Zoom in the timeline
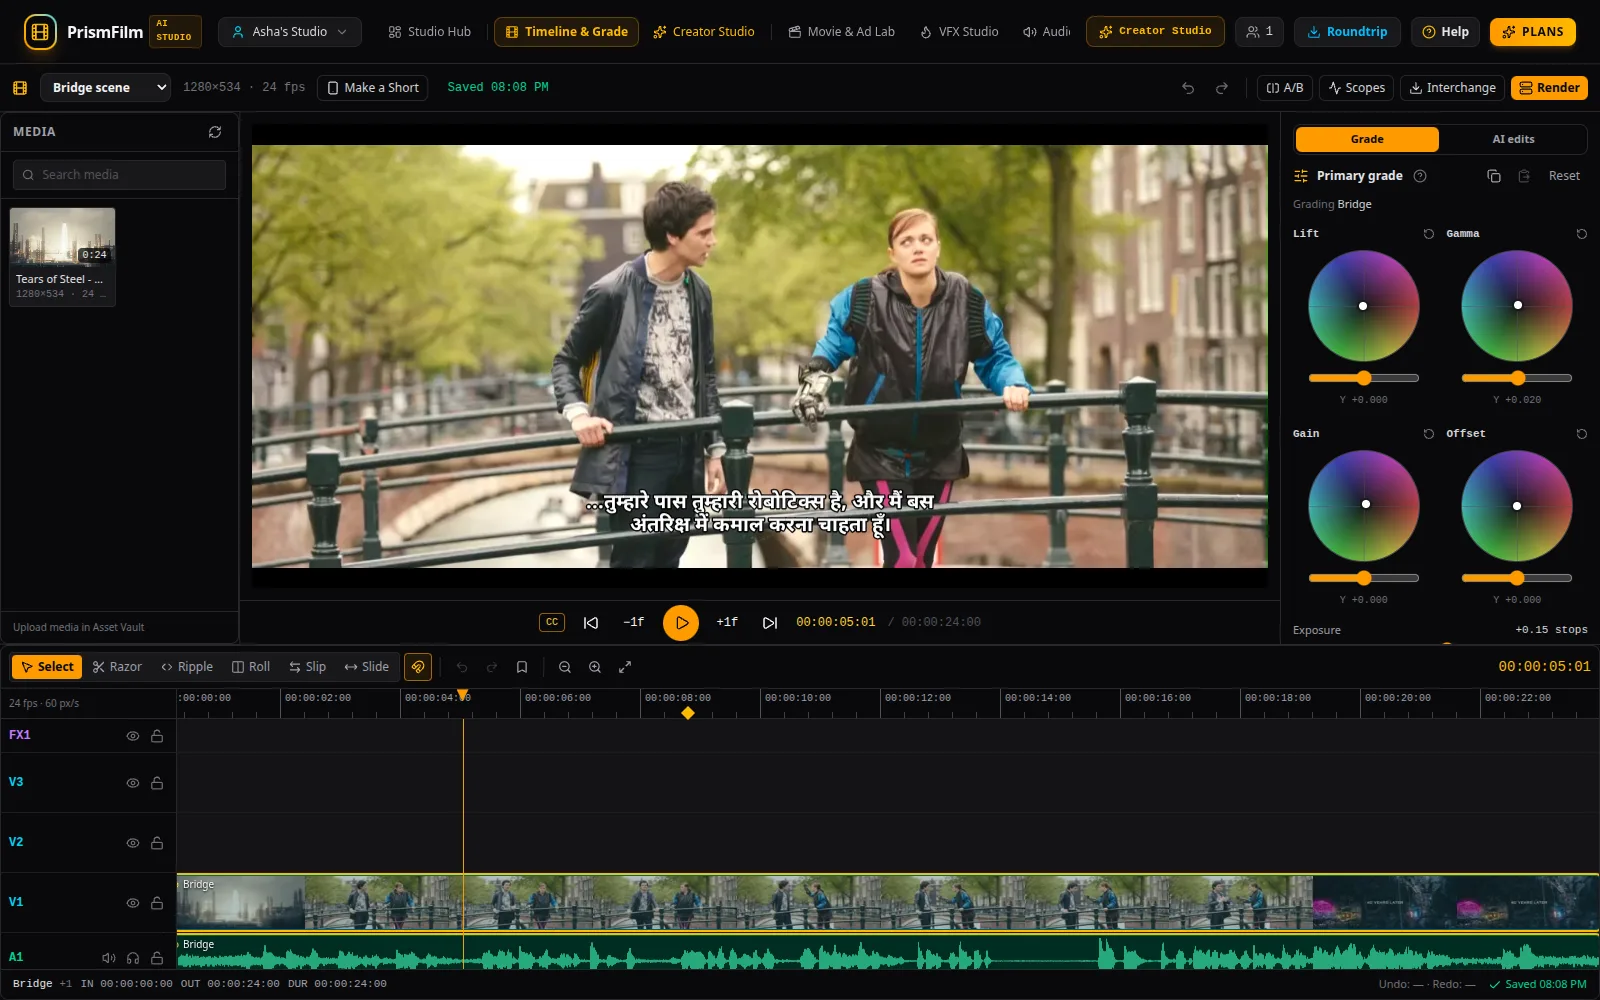The height and width of the screenshot is (1000, 1600). click(595, 667)
